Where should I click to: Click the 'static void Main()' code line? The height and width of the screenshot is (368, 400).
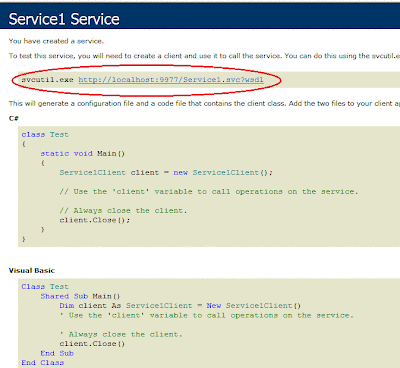(x=83, y=153)
